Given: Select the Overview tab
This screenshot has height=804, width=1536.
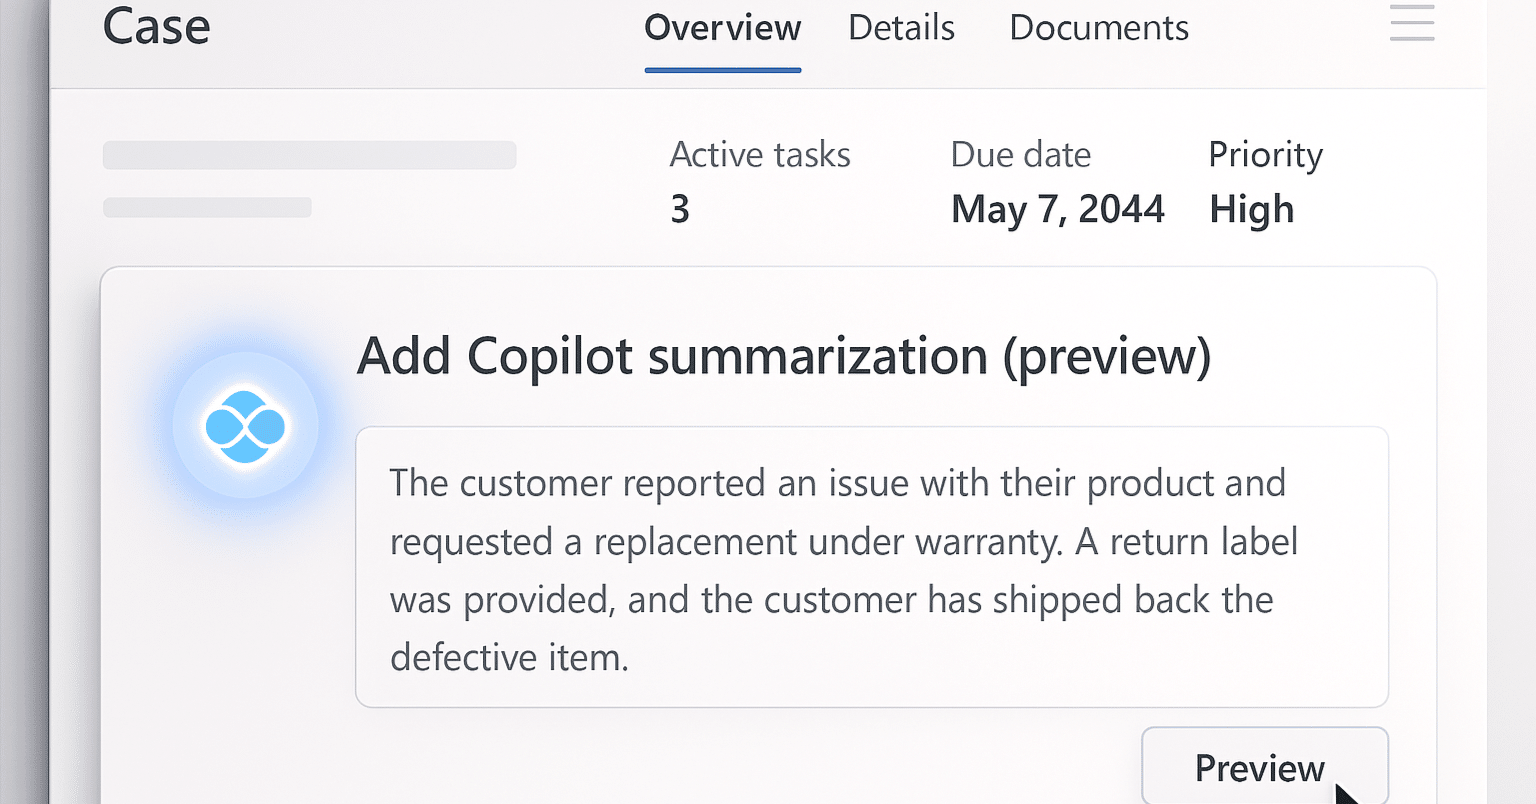Looking at the screenshot, I should pos(722,28).
